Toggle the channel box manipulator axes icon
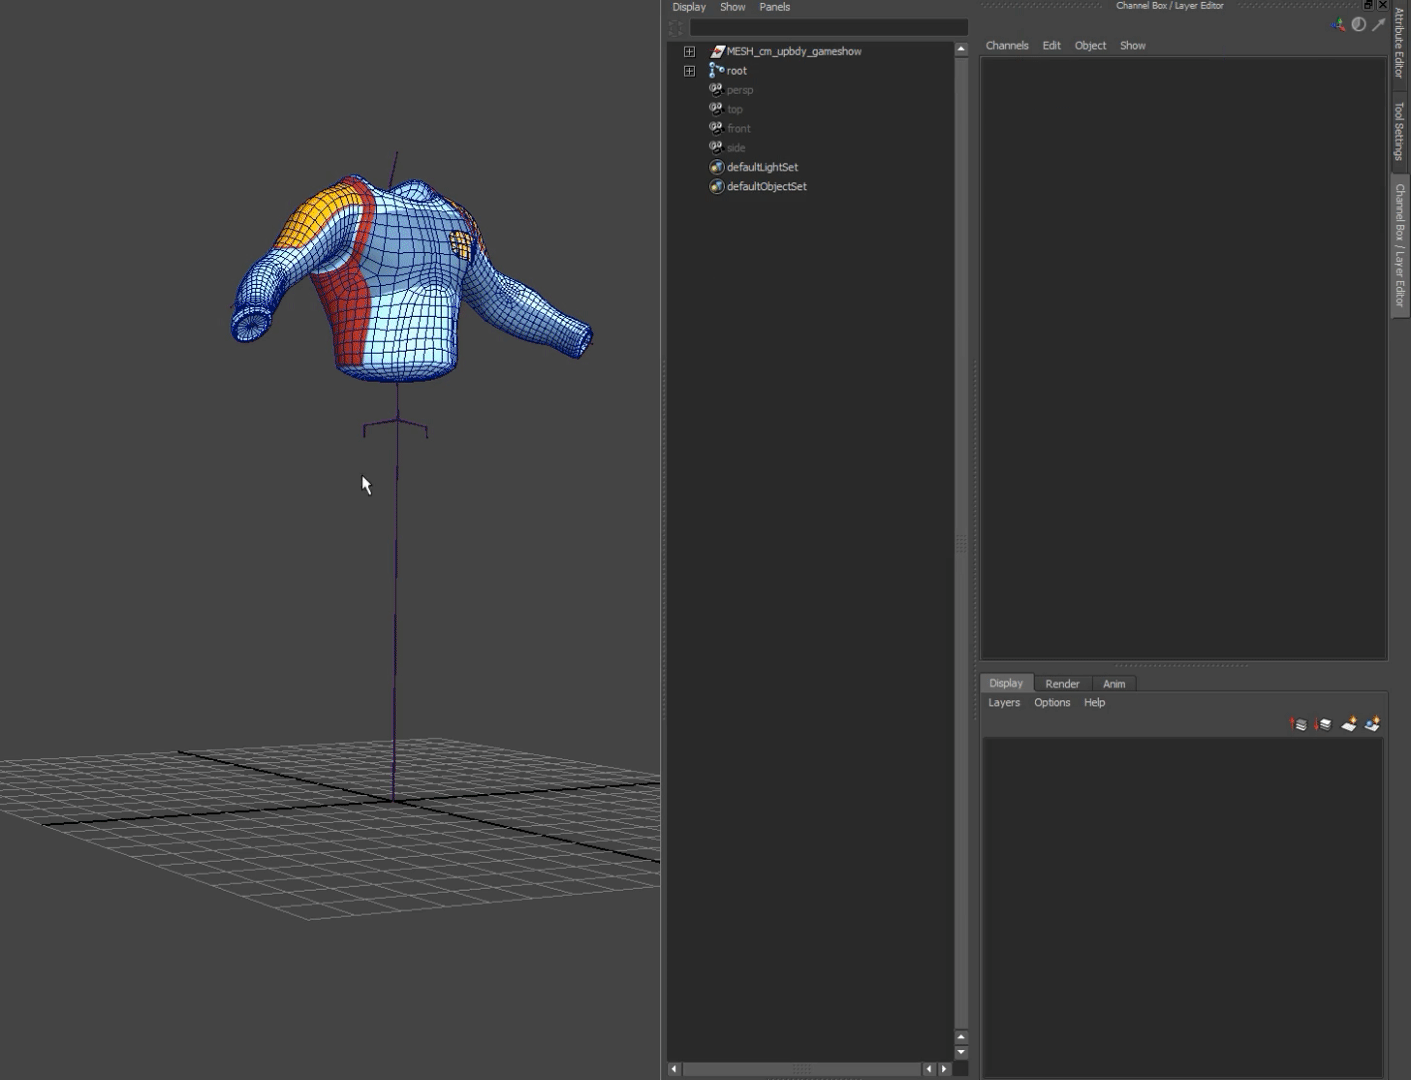The height and width of the screenshot is (1080, 1411). click(1339, 25)
